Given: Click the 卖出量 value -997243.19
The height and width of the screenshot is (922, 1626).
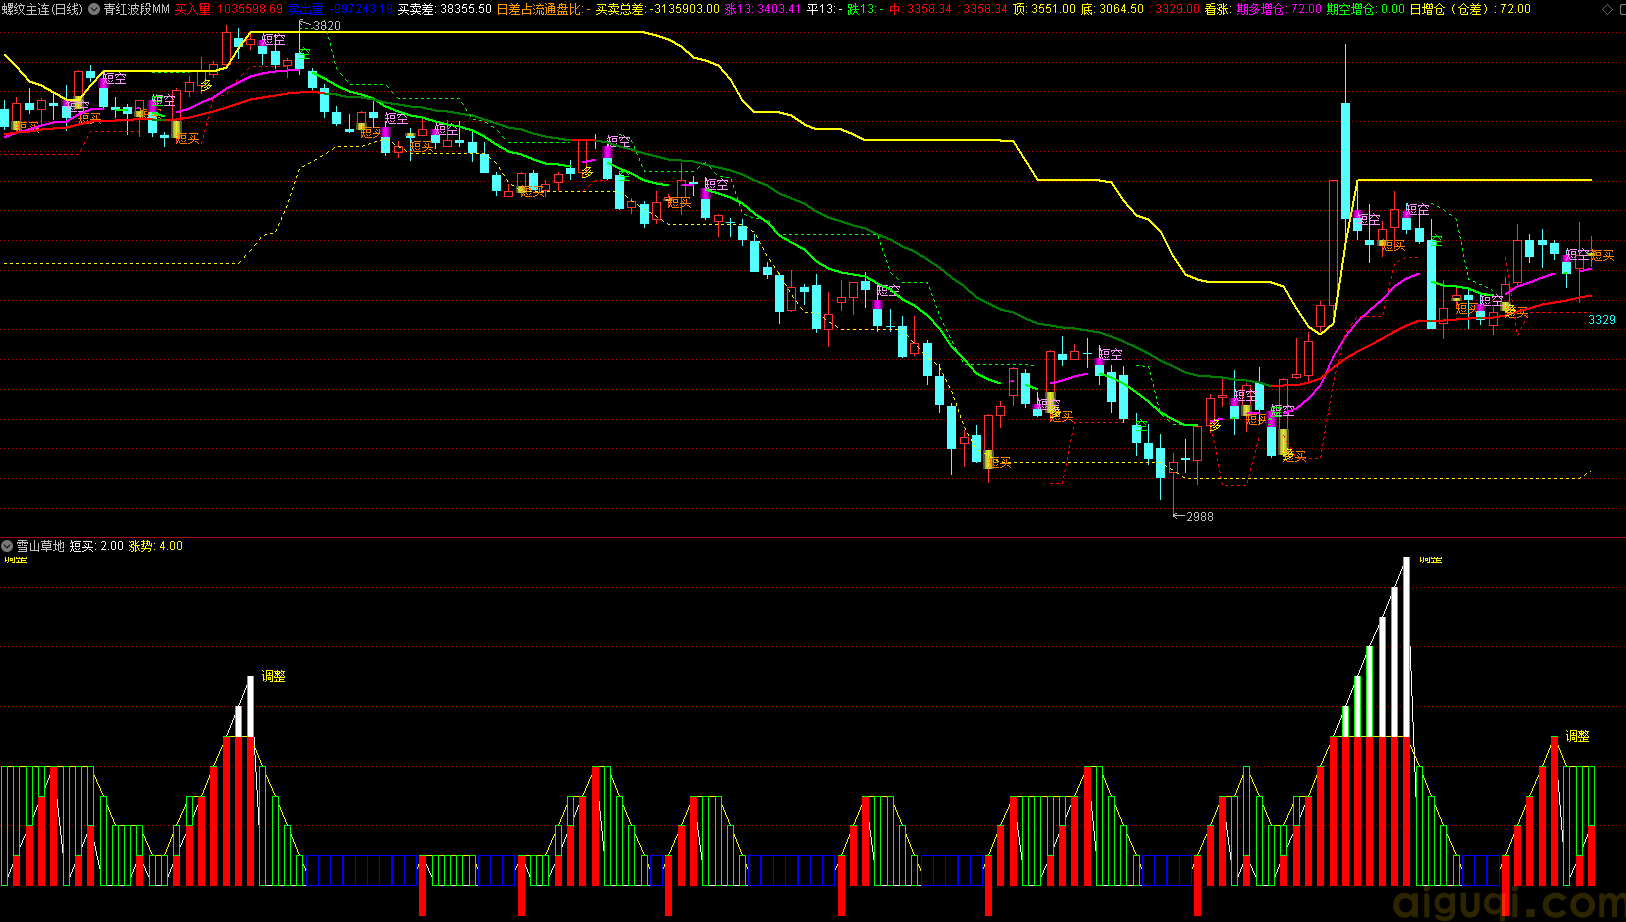Looking at the screenshot, I should (x=340, y=9).
